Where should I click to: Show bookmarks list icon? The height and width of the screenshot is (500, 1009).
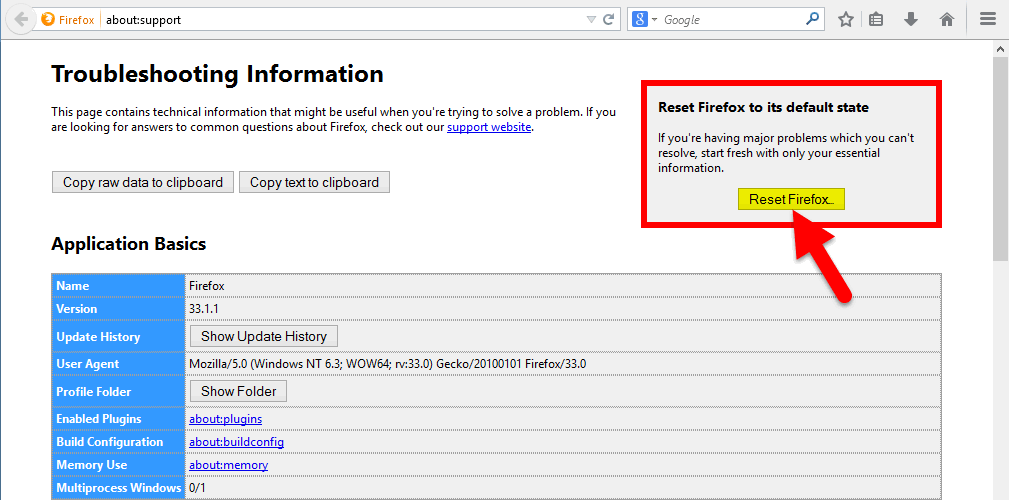[x=876, y=19]
